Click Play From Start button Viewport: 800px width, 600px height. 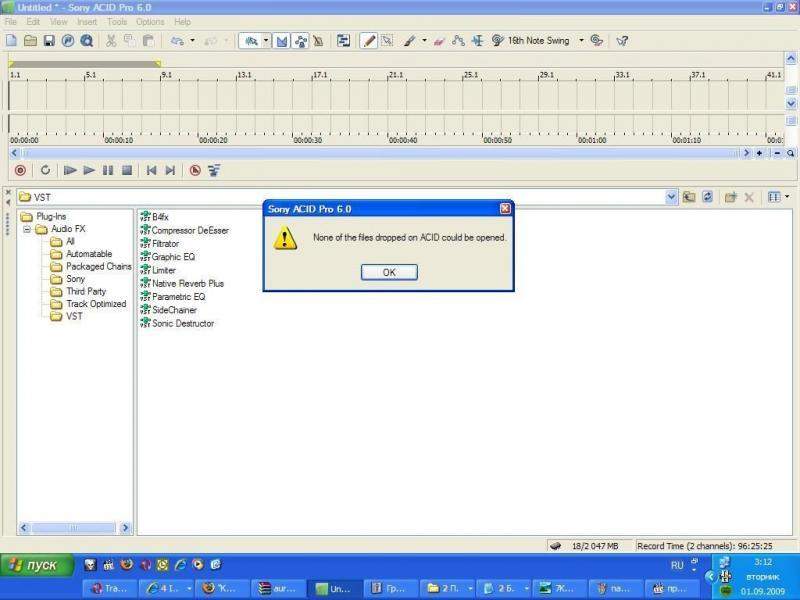(x=70, y=170)
